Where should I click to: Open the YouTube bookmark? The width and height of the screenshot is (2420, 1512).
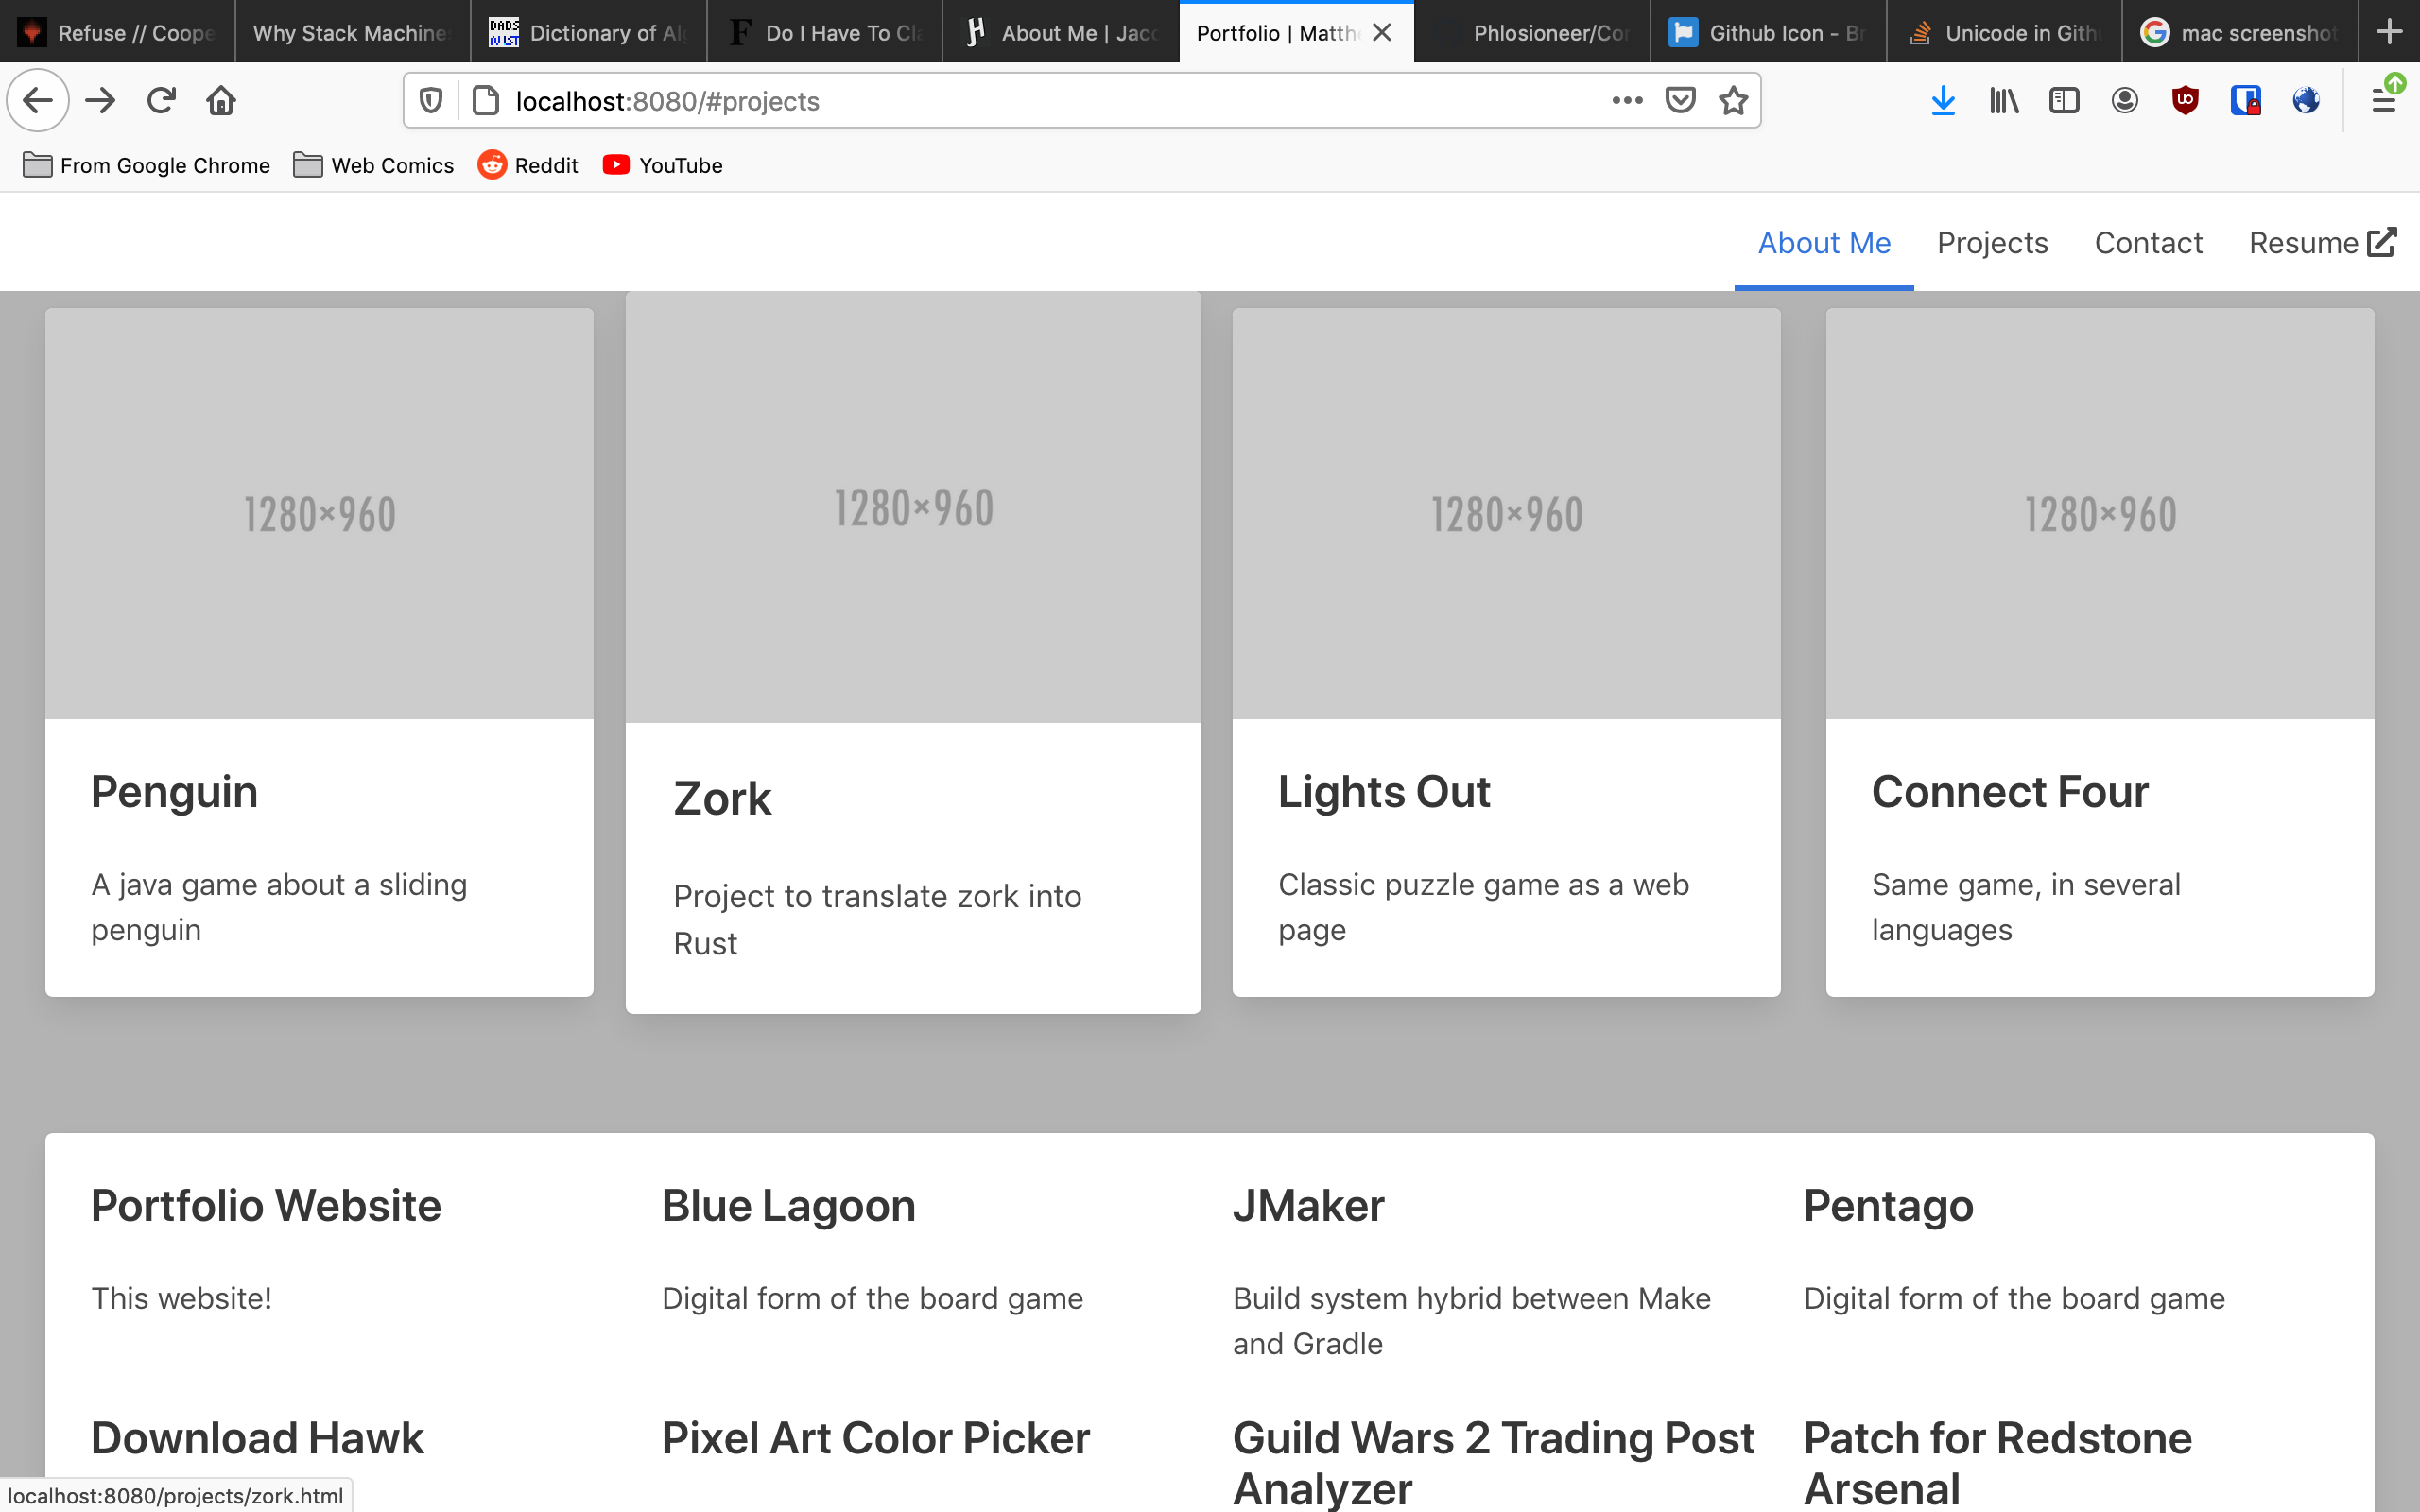(x=662, y=165)
